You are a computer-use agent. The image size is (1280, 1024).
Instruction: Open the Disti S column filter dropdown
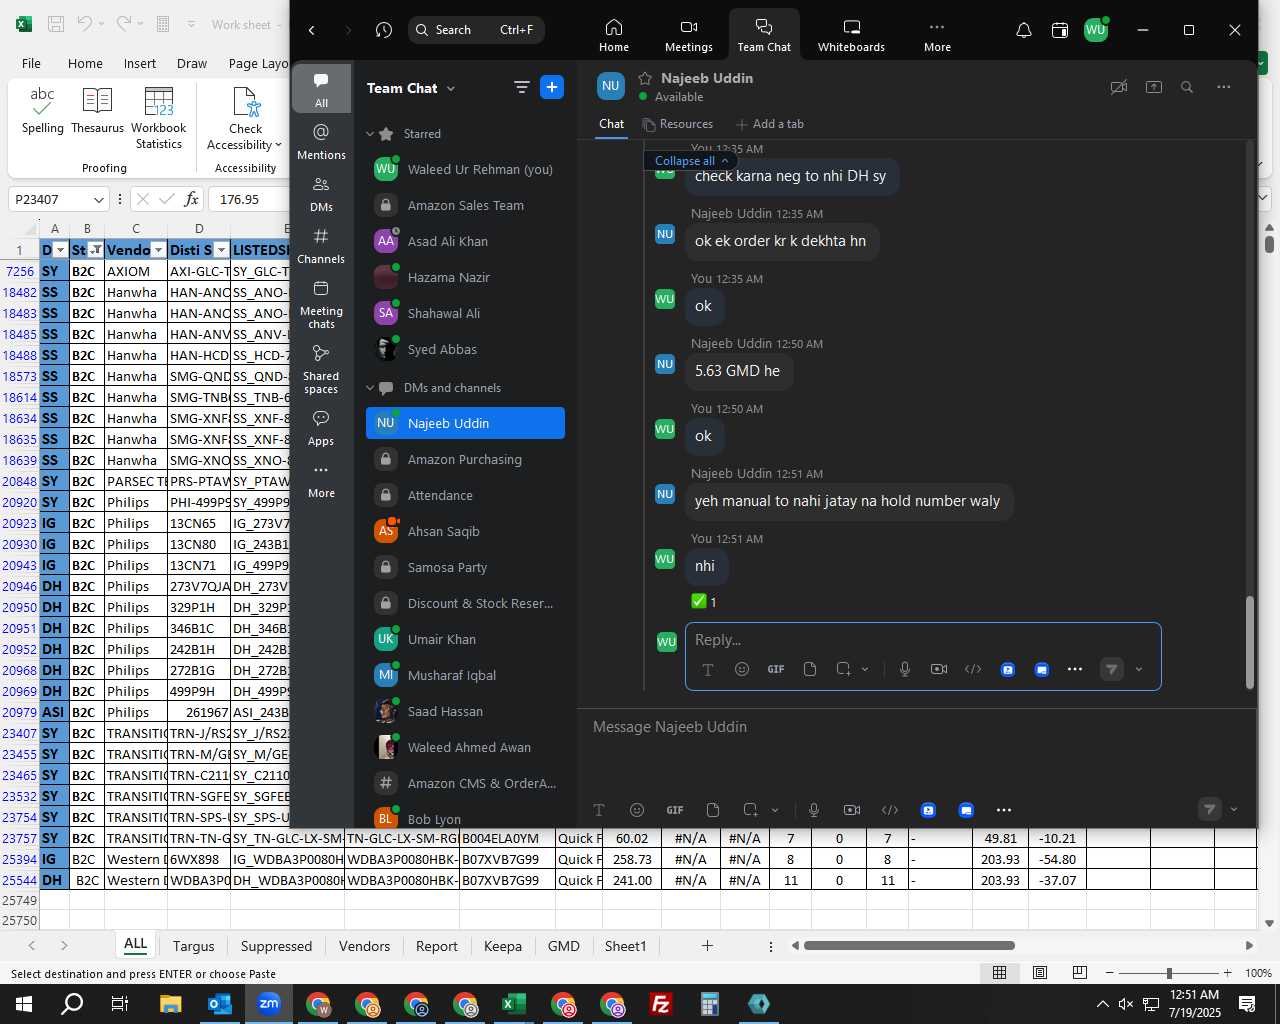point(221,250)
